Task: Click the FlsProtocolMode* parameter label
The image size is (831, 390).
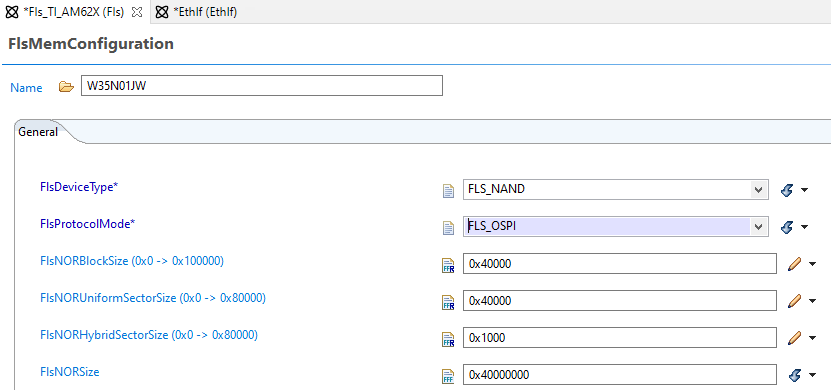Action: click(88, 224)
